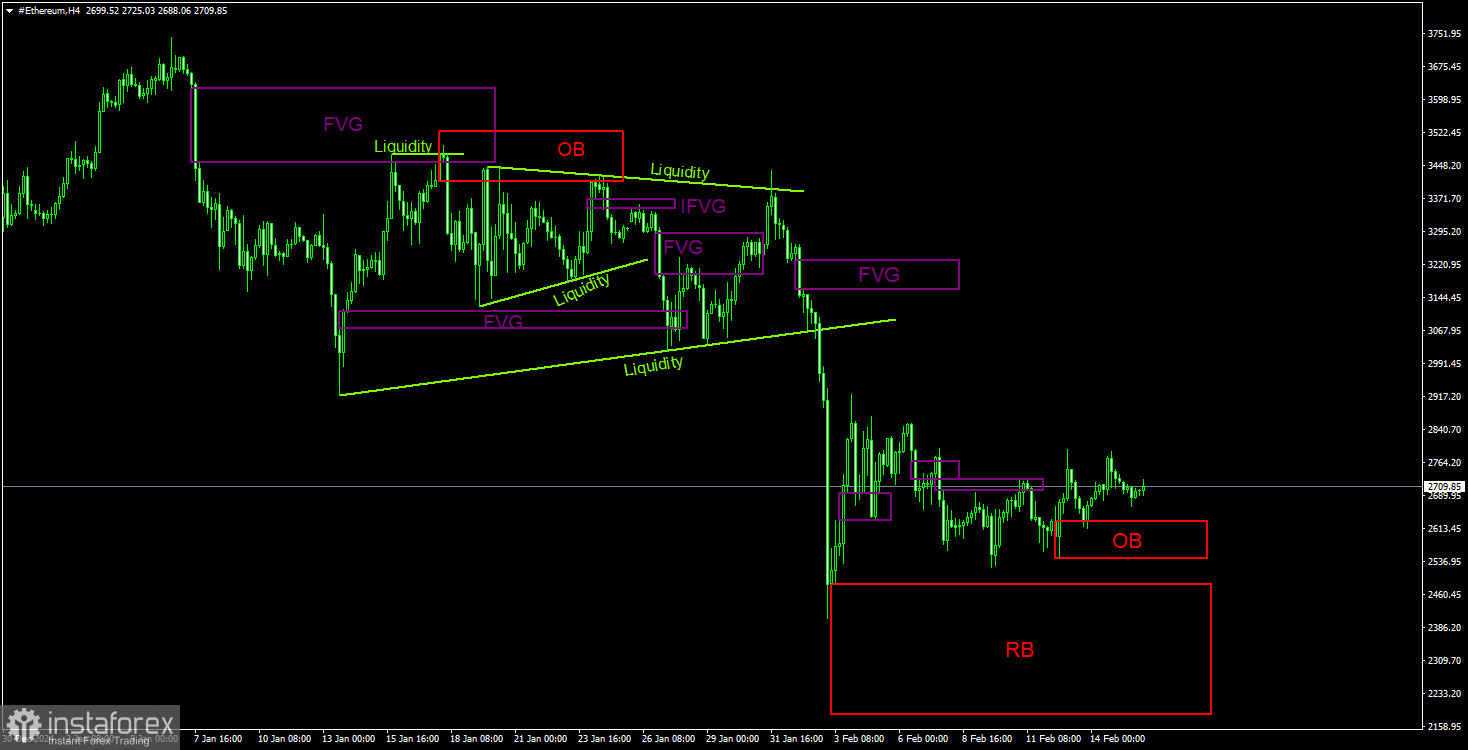This screenshot has height=750, width=1468.
Task: Click the 6 Feb 00:00 time label
Action: pos(923,739)
